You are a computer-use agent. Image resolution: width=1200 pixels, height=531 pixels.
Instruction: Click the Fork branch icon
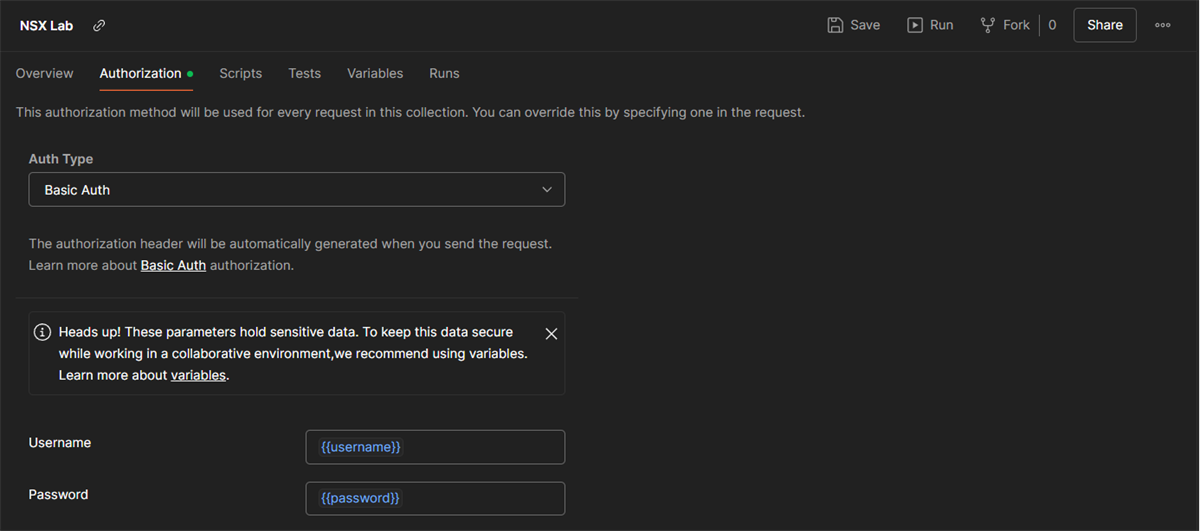point(988,25)
